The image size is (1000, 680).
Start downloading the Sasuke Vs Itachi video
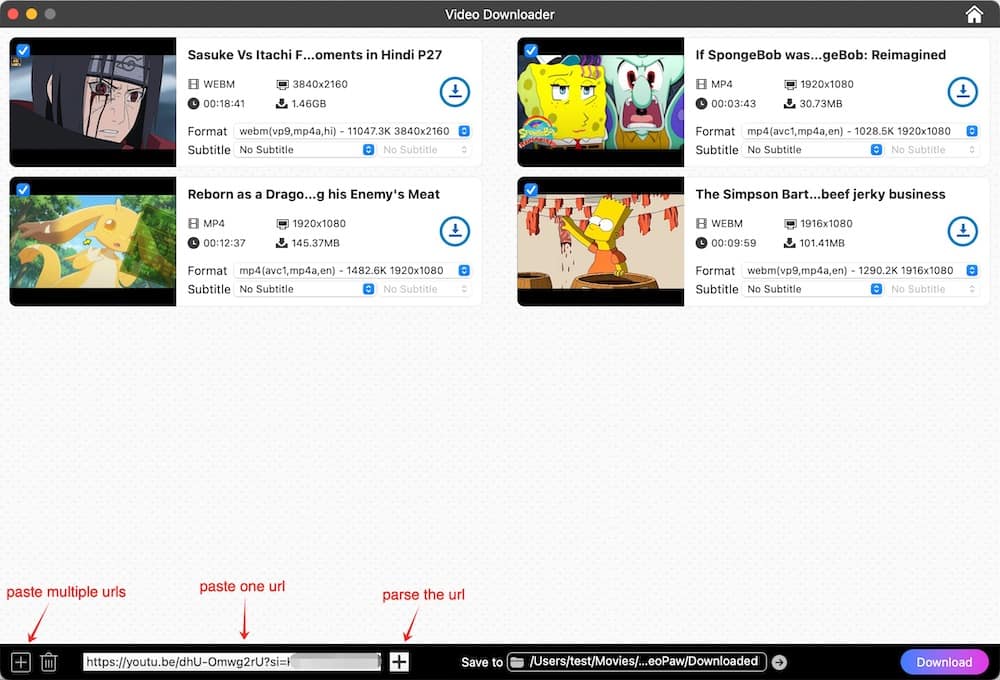point(455,92)
